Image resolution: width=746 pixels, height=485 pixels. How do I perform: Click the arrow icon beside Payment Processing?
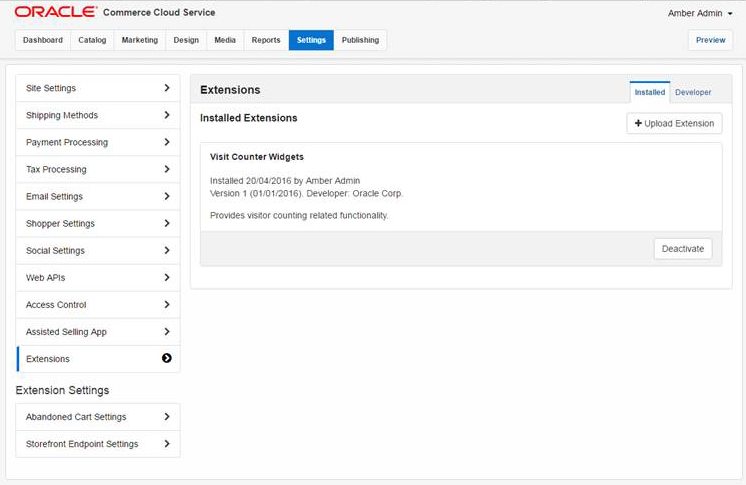(166, 142)
